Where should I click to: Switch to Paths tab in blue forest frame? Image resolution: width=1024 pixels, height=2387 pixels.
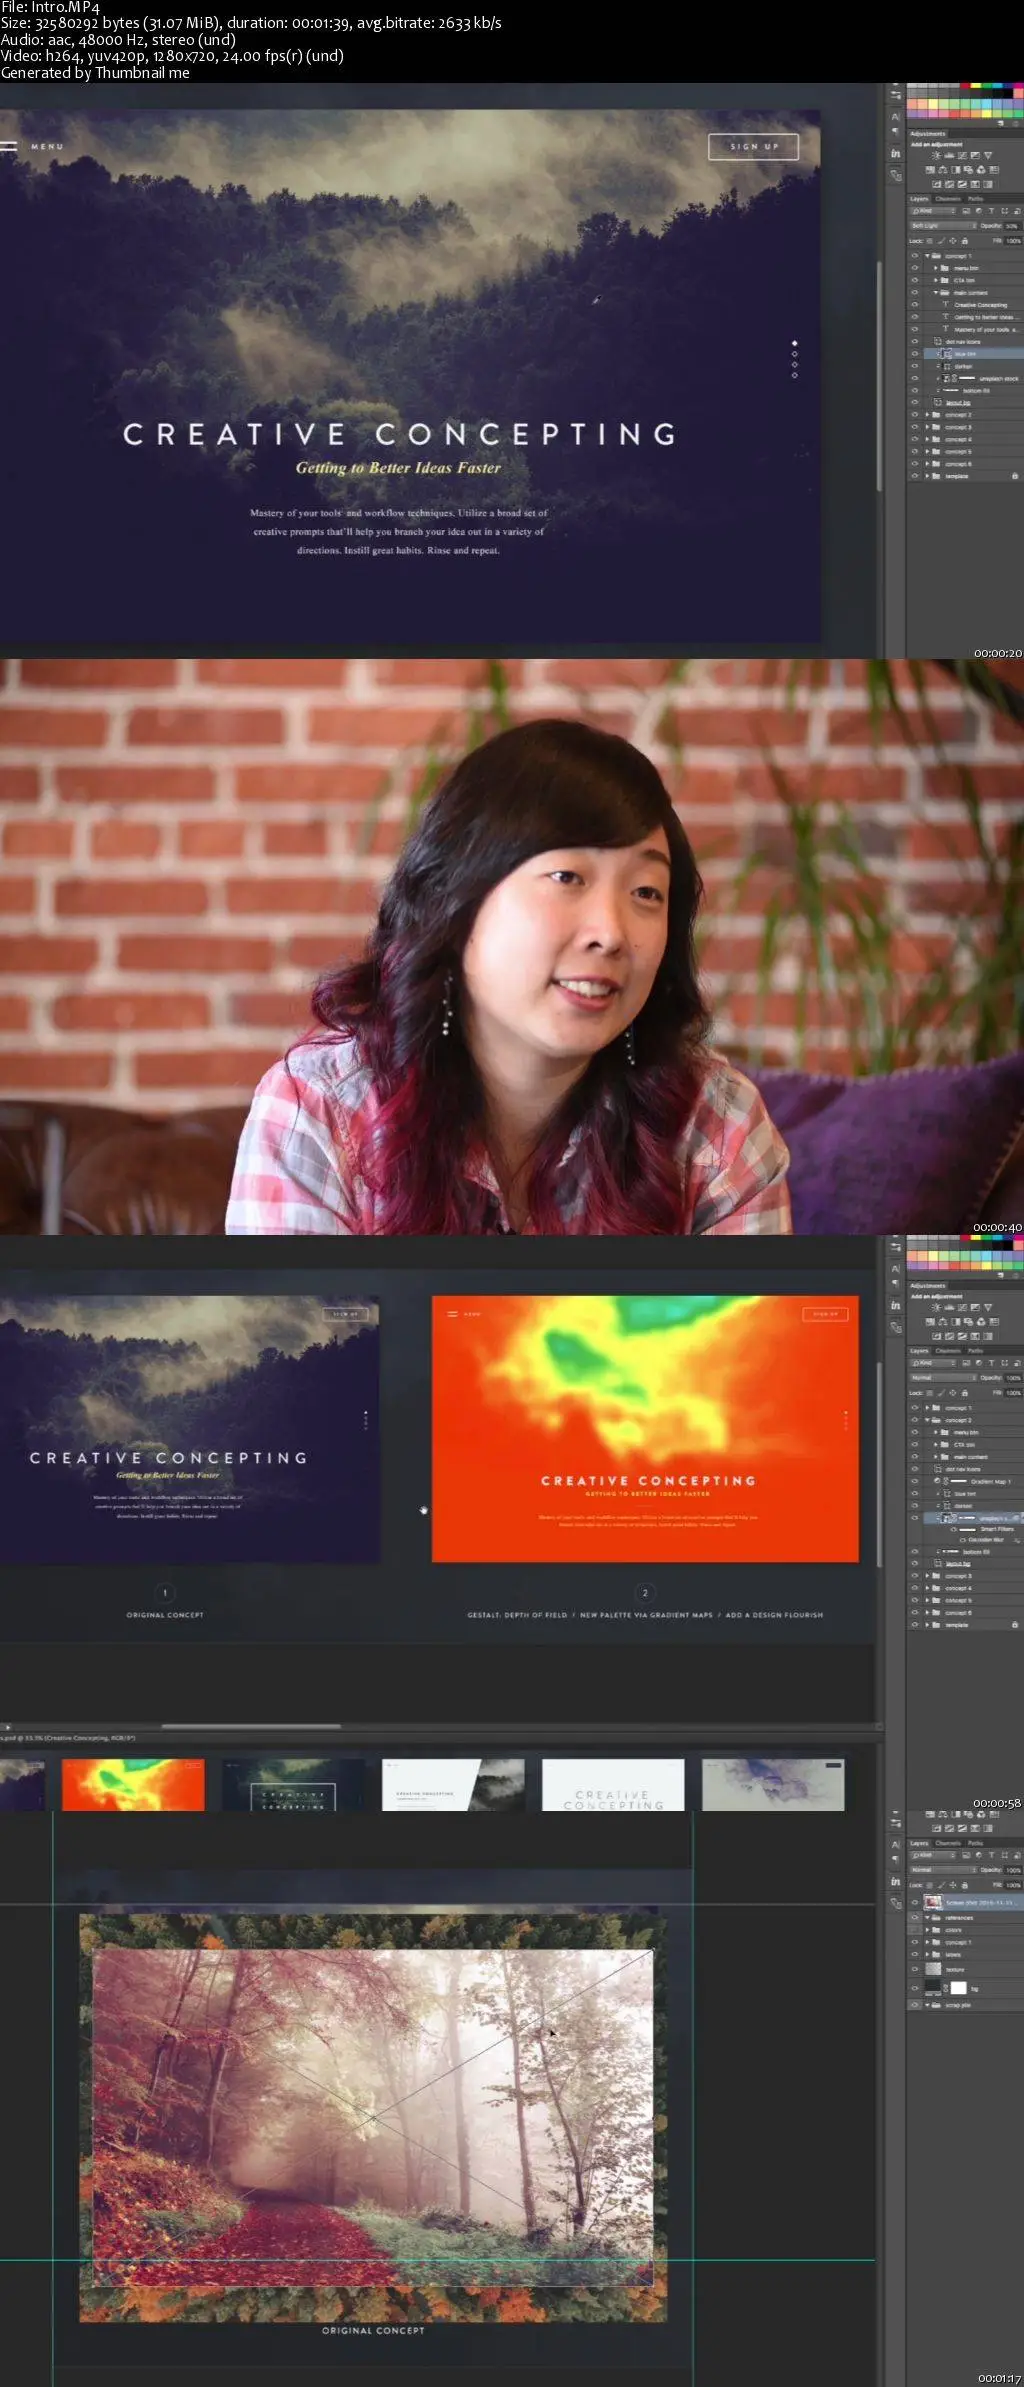976,199
